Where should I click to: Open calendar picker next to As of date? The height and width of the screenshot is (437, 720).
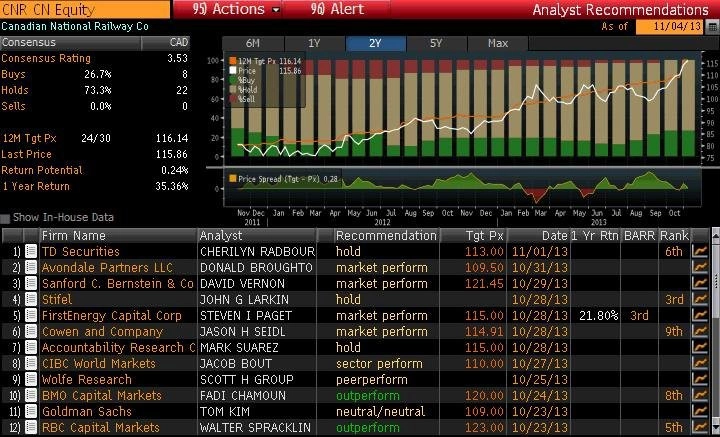[712, 27]
